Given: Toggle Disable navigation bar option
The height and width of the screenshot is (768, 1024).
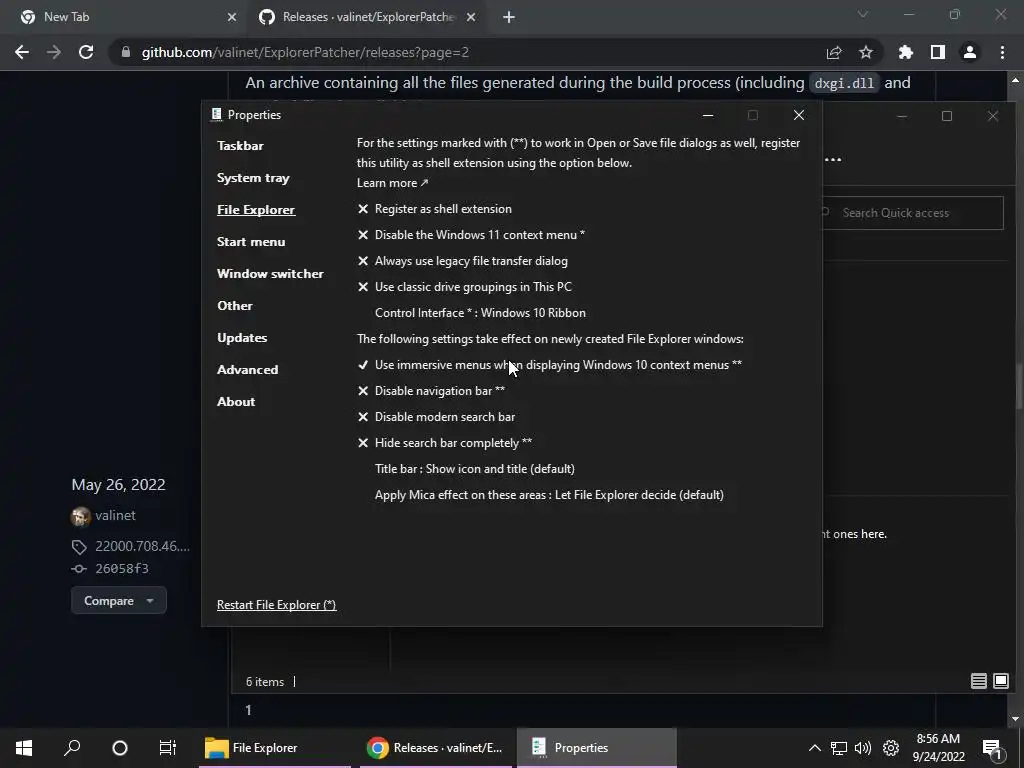Looking at the screenshot, I should tap(431, 391).
